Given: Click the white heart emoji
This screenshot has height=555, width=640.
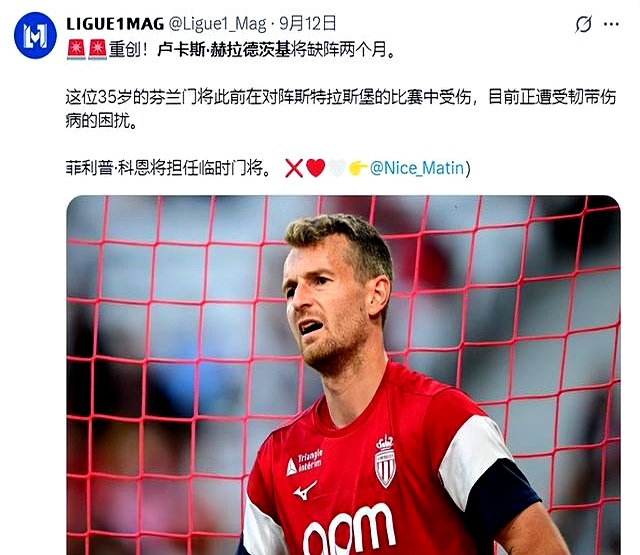Looking at the screenshot, I should [337, 168].
